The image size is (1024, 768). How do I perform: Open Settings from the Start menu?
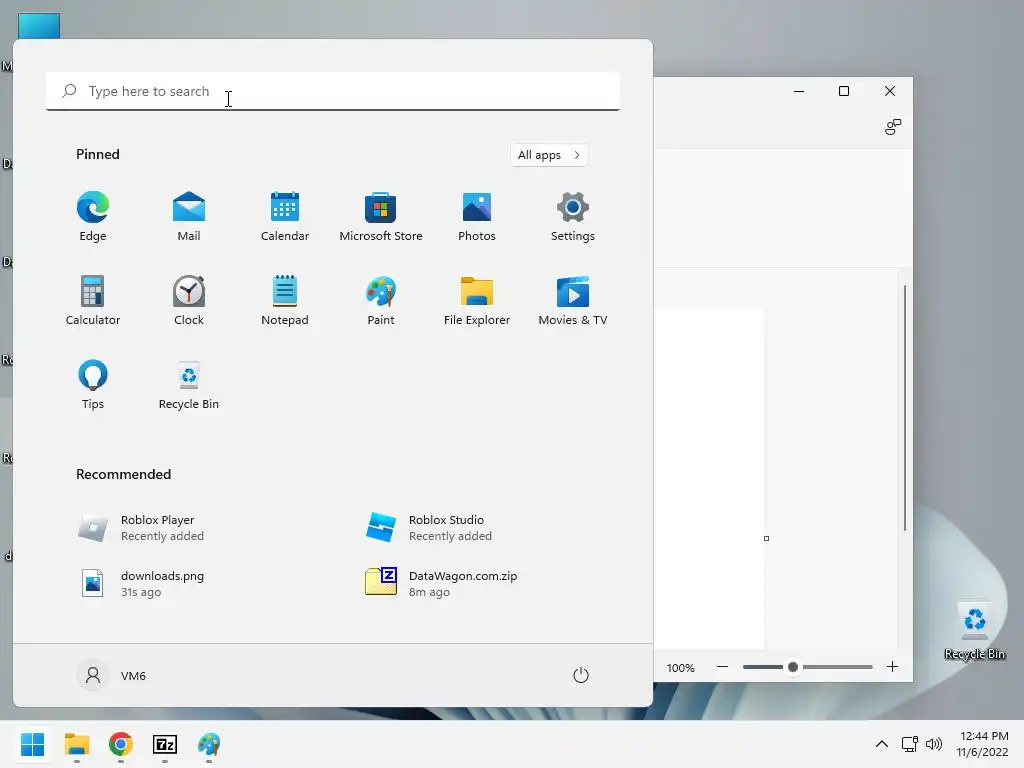pyautogui.click(x=573, y=217)
